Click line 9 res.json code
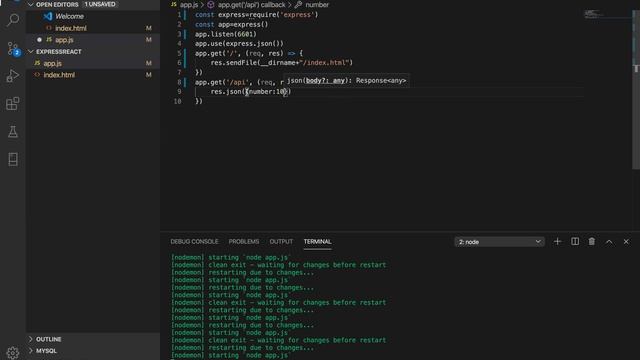Viewport: 640px width, 360px height. pos(251,92)
